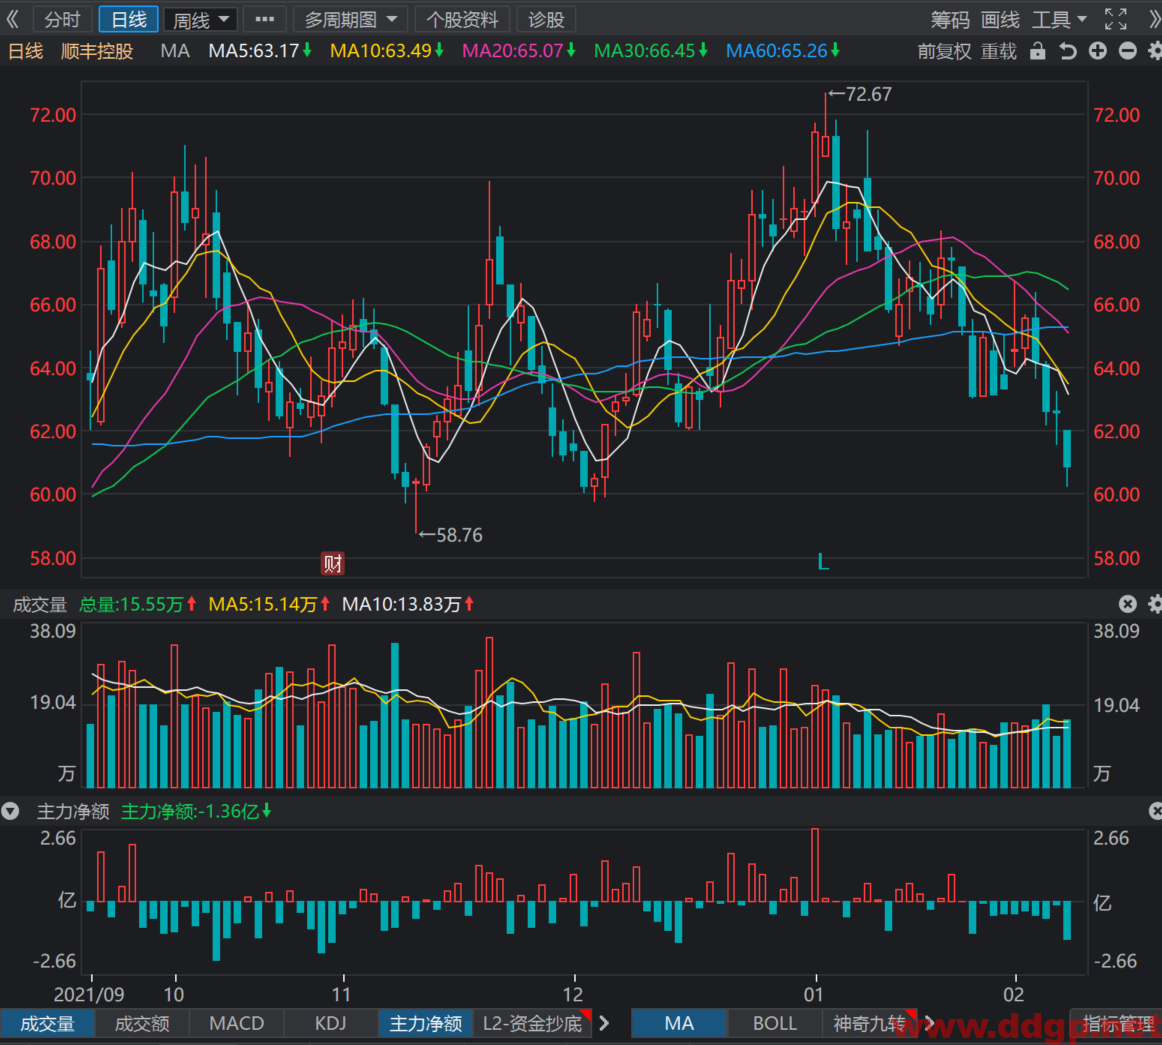Select MA main chart overlay tab

point(679,1024)
